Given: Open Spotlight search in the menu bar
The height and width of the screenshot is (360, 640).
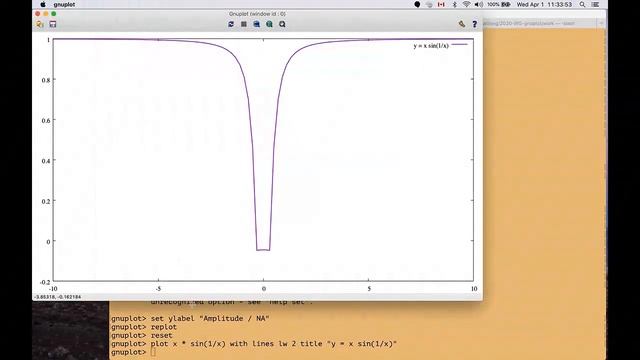Looking at the screenshot, I should tap(582, 4).
